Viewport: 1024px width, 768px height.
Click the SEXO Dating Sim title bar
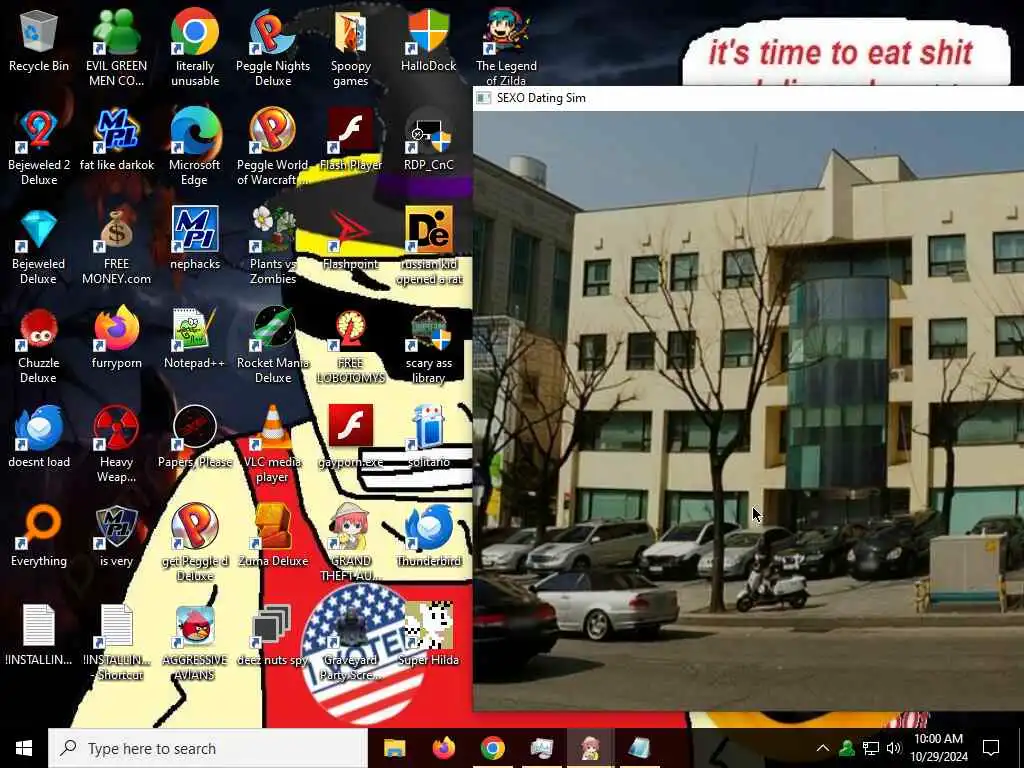pyautogui.click(x=748, y=98)
